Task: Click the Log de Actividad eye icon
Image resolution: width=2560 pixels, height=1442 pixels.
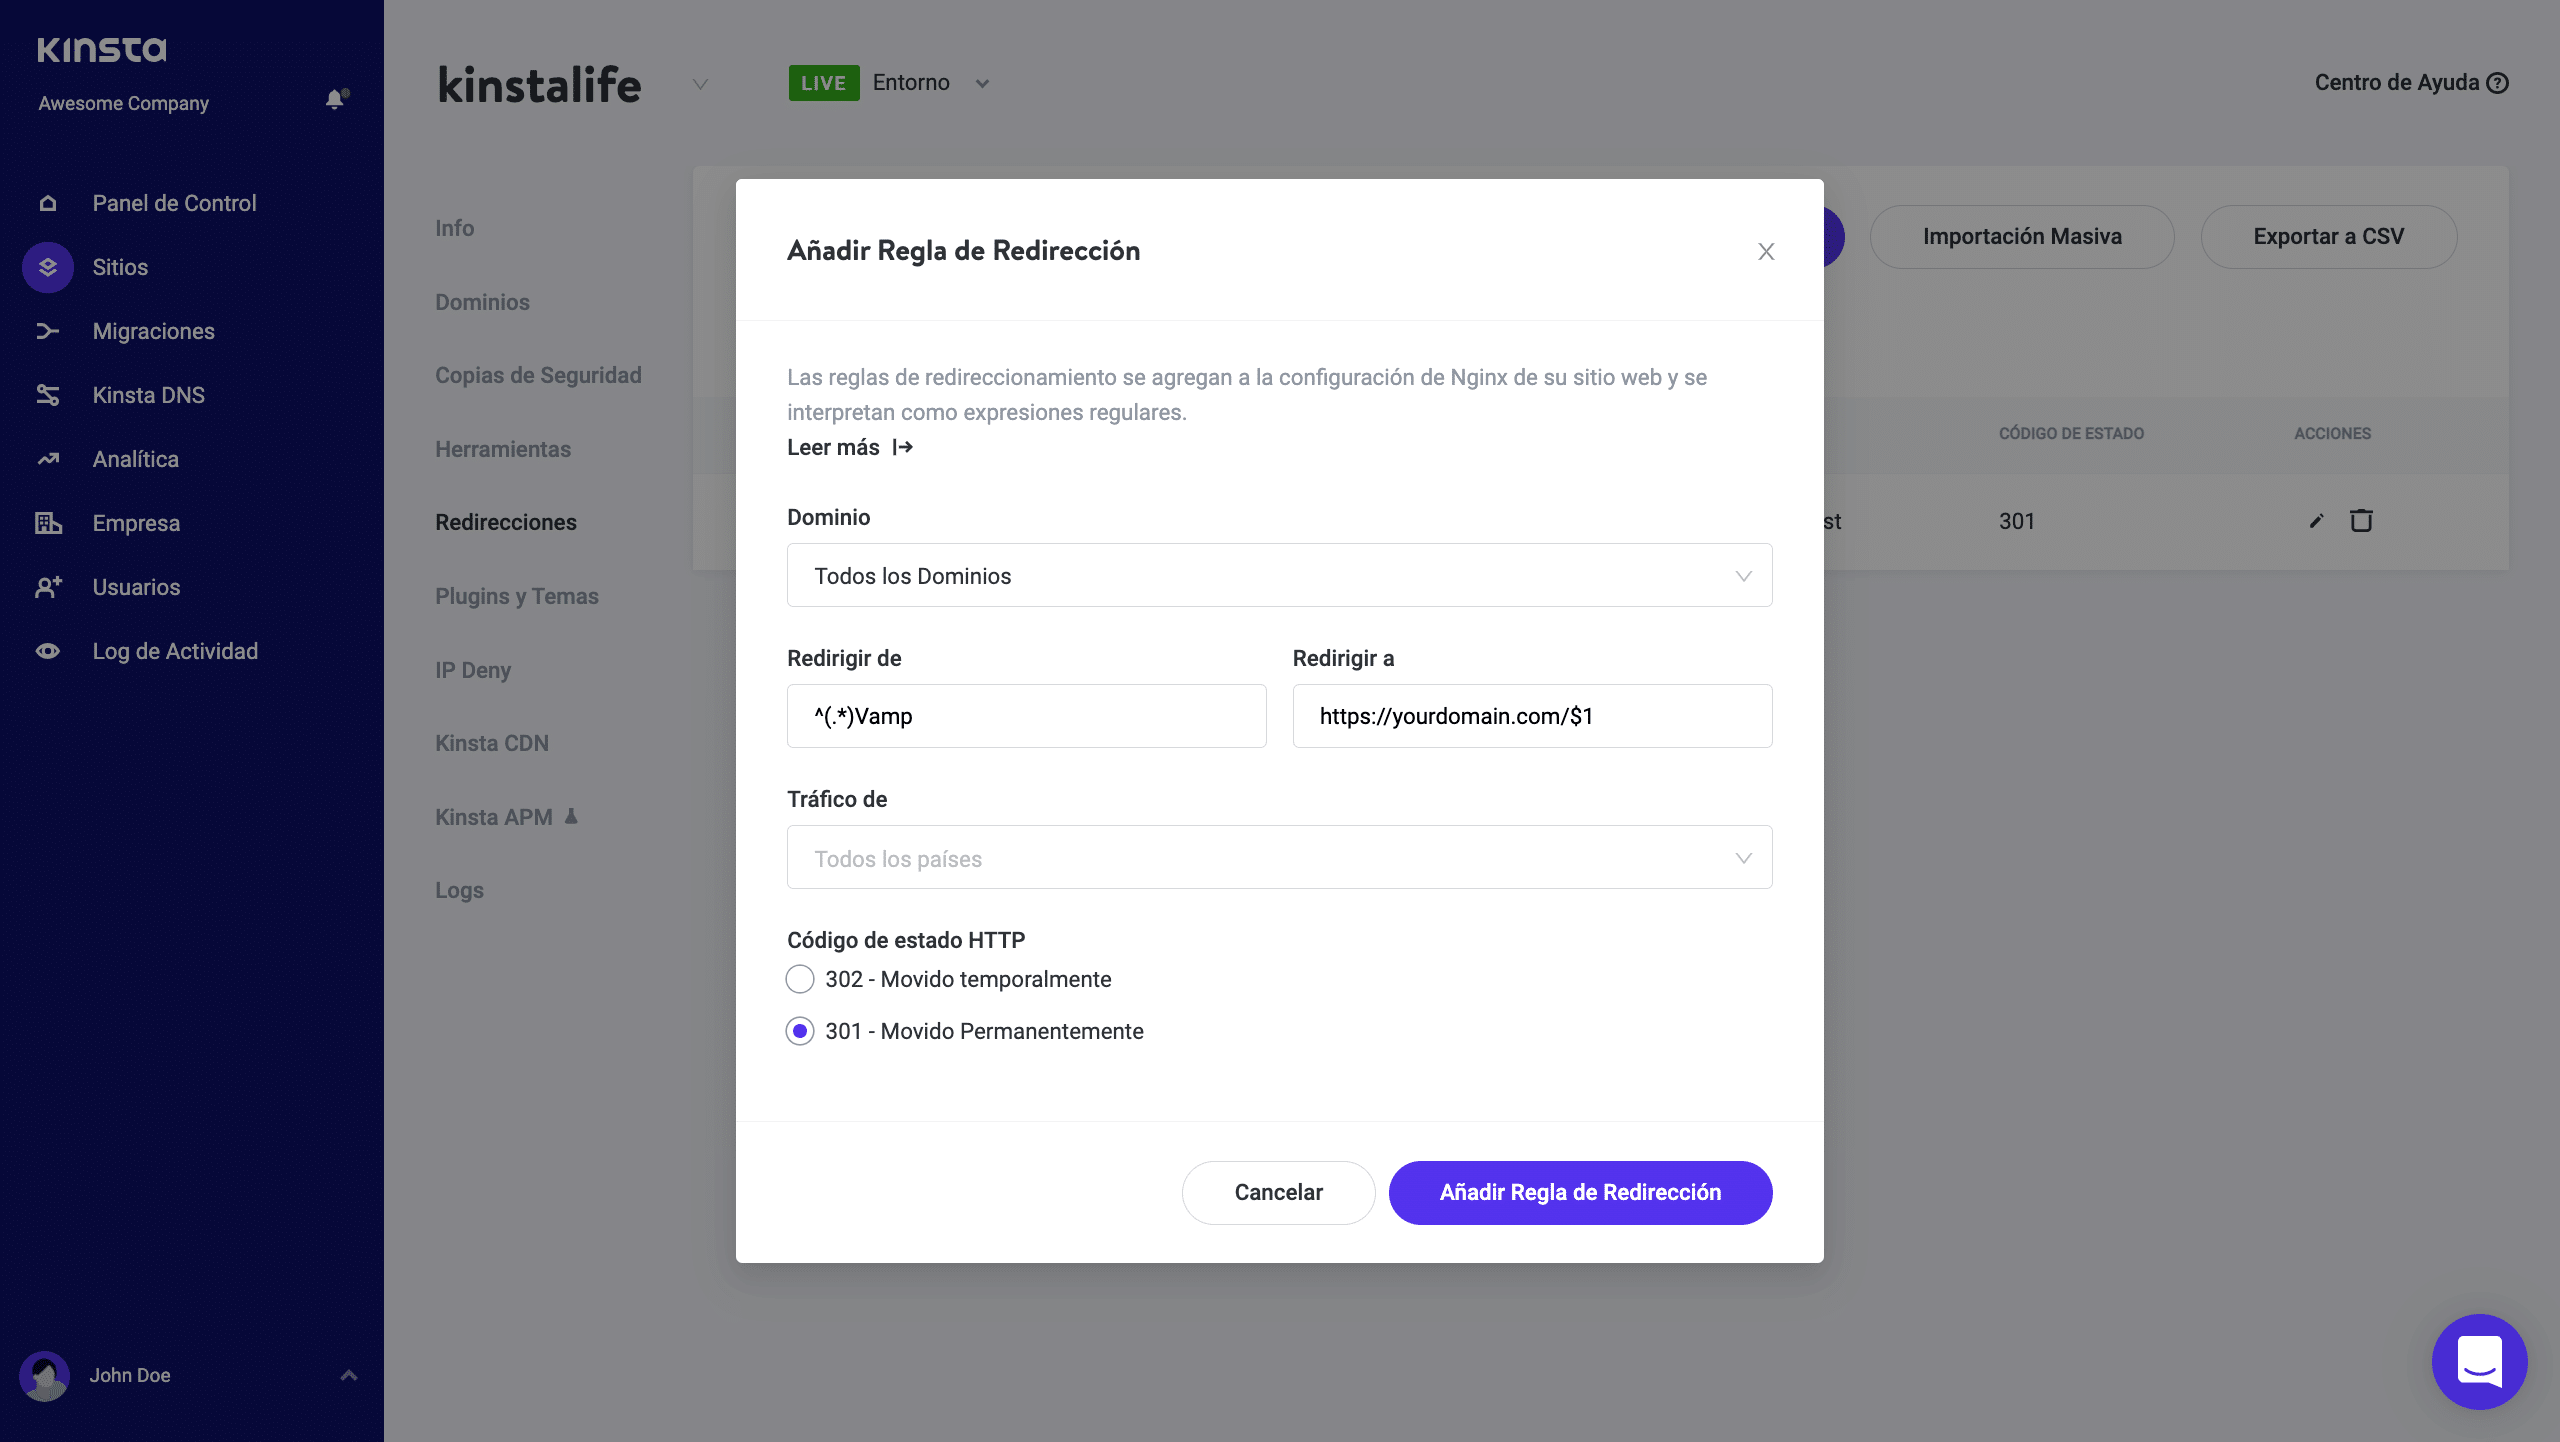Action: (x=48, y=651)
